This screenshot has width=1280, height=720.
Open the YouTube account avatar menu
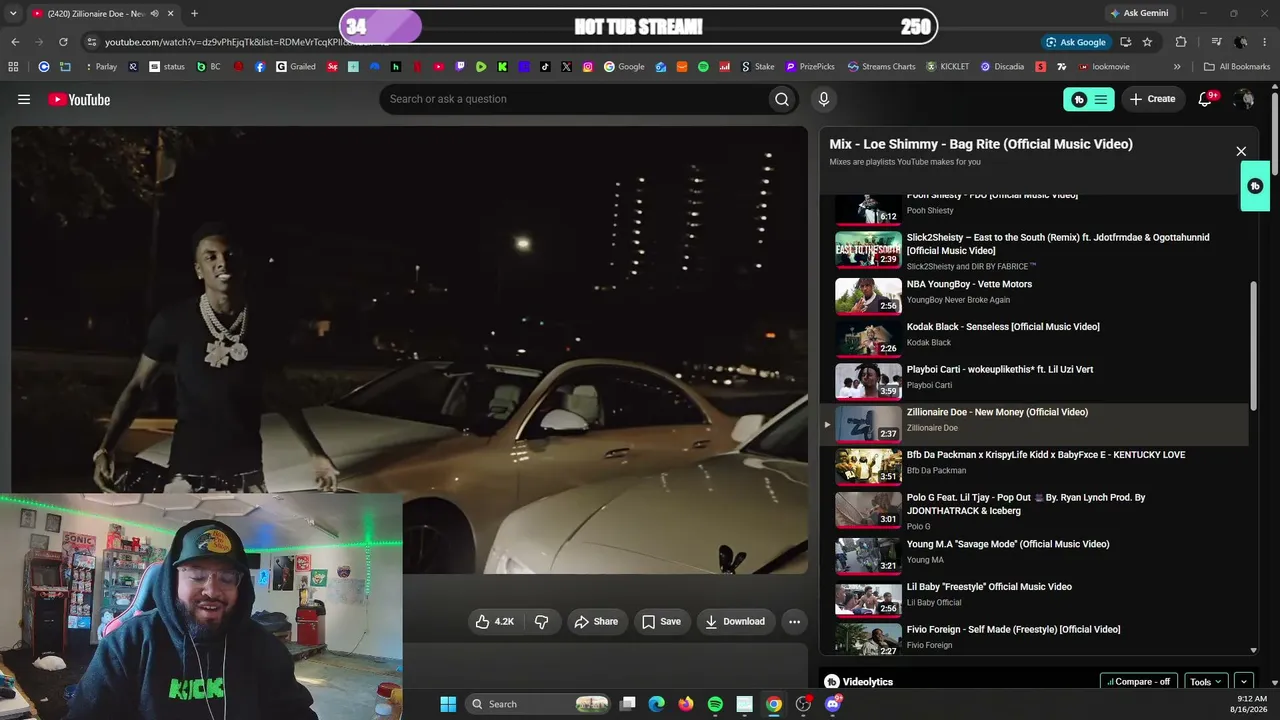point(1244,99)
